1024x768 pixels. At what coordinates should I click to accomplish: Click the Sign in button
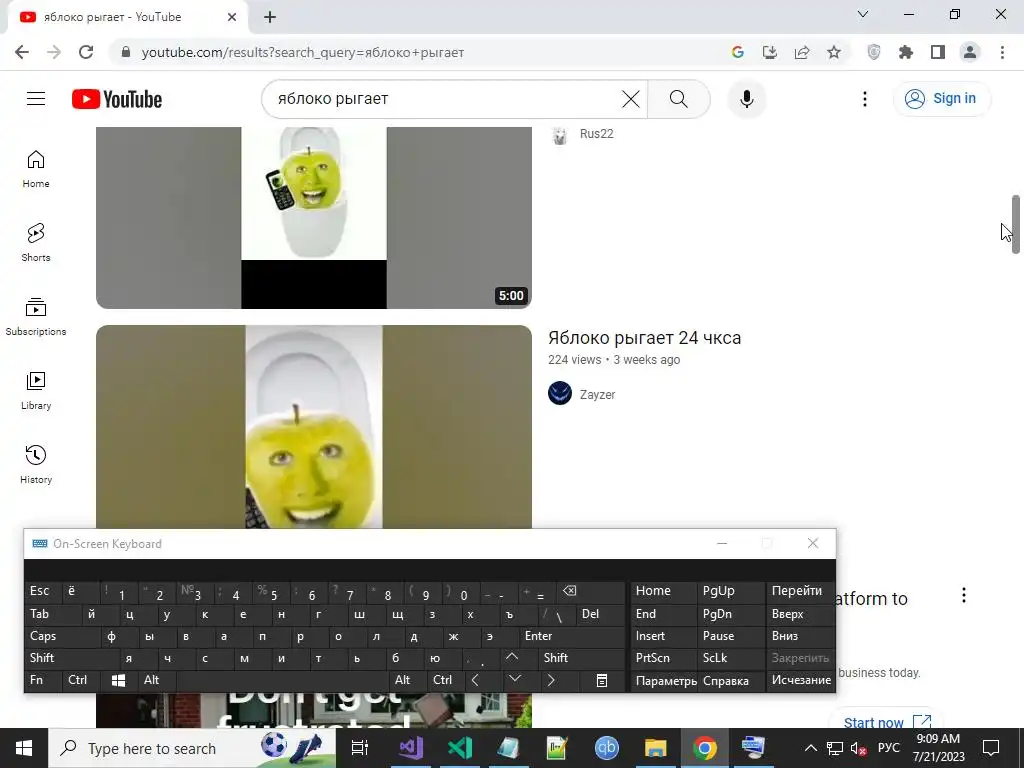tap(942, 99)
